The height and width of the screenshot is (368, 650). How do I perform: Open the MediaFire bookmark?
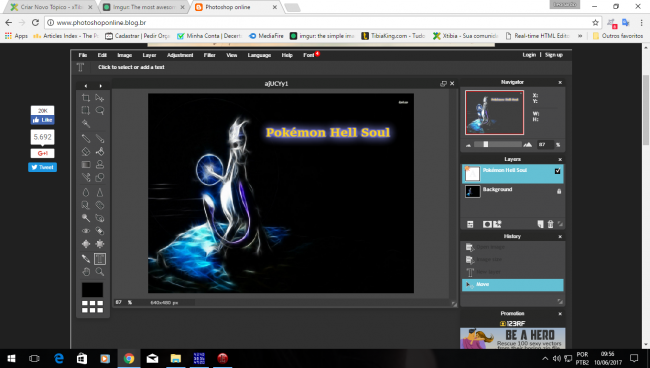pos(266,36)
